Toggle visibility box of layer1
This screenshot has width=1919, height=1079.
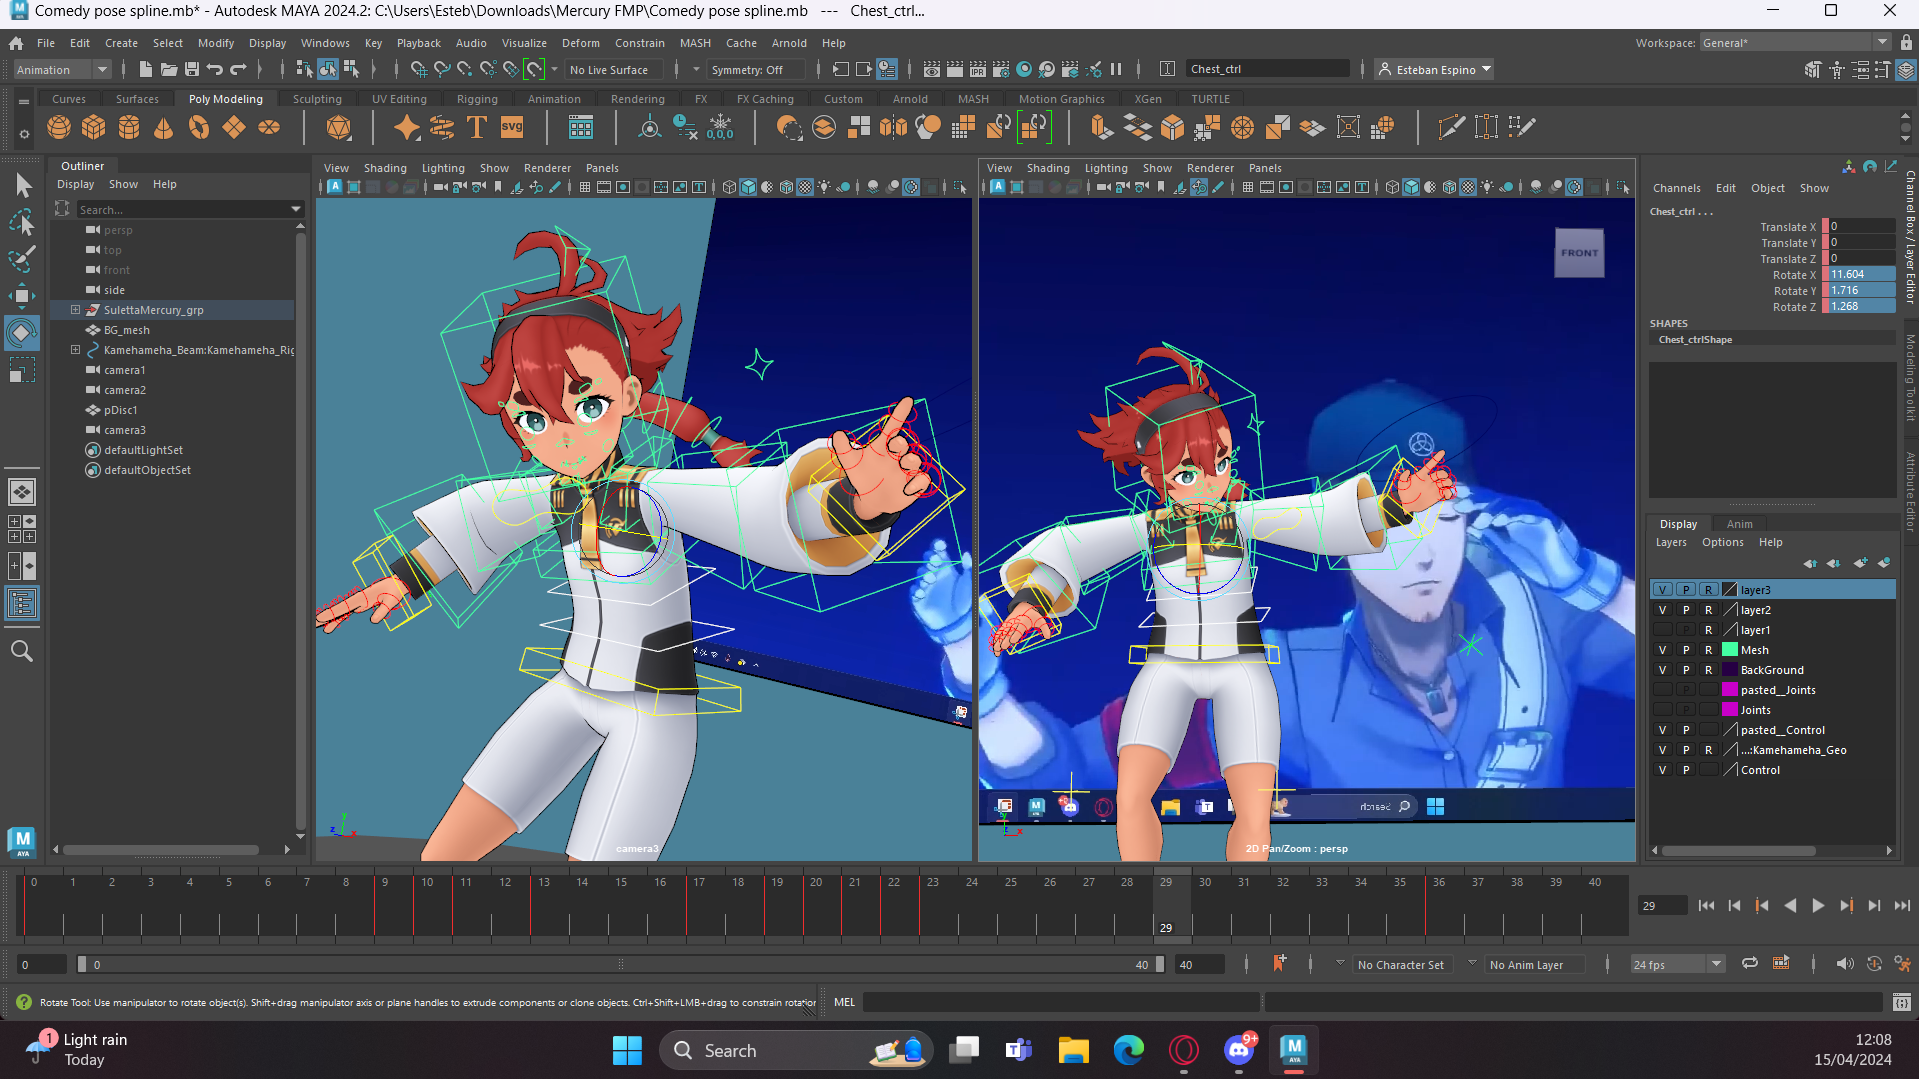(1662, 630)
